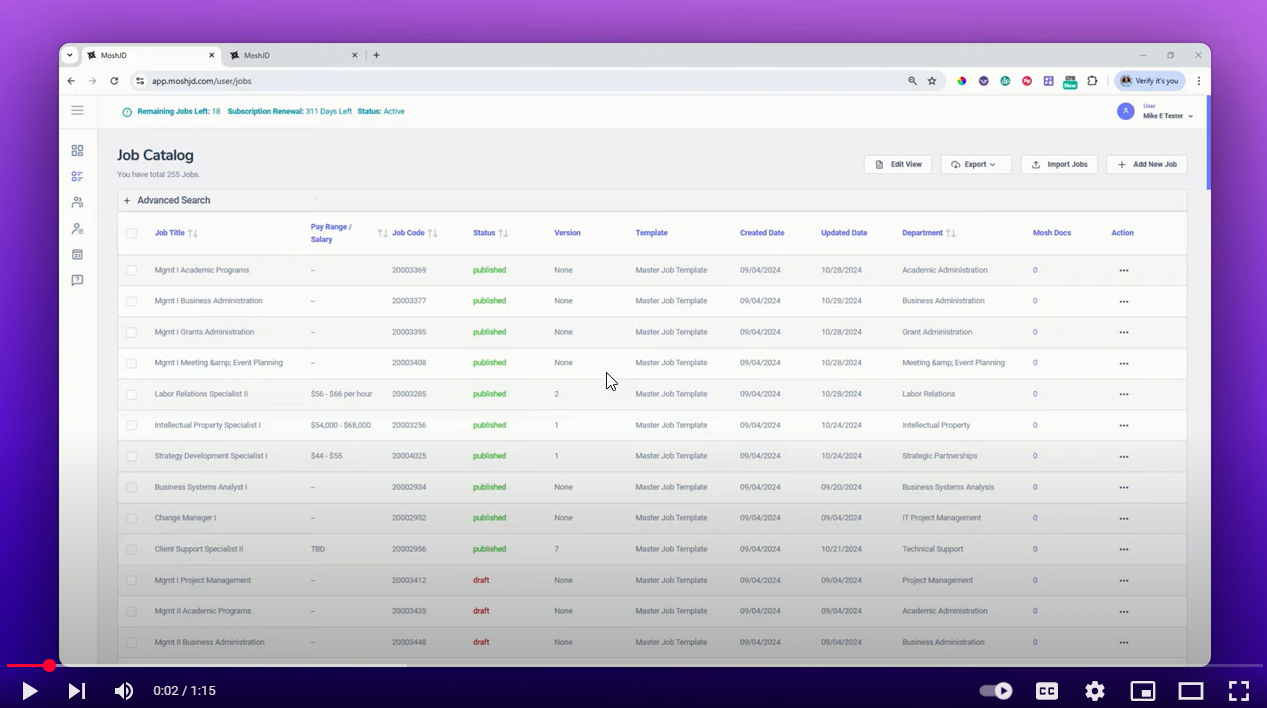
Task: Open actions menu for Labor Relations Specialist II
Action: [x=1123, y=394]
